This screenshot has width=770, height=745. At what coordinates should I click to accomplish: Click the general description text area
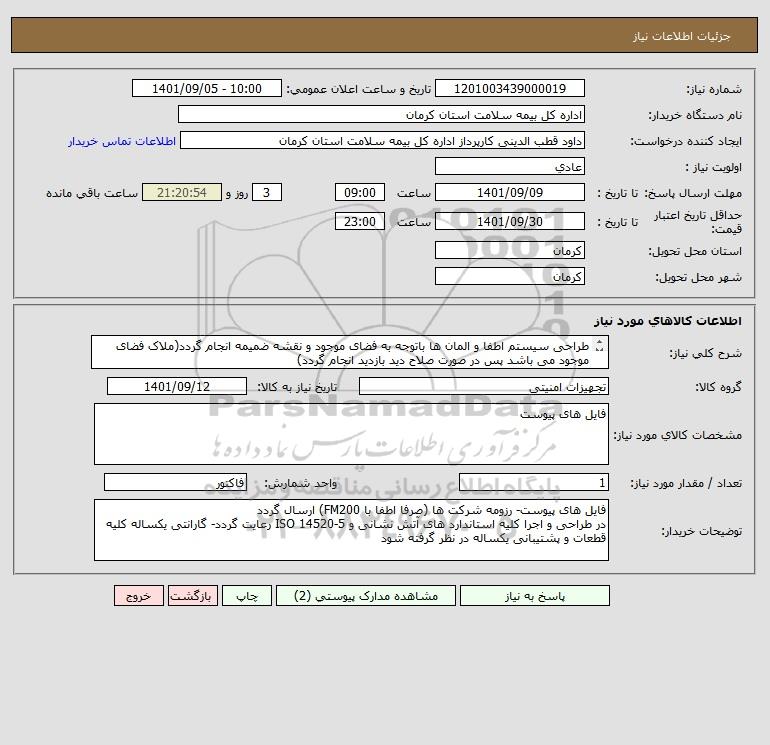pyautogui.click(x=350, y=353)
